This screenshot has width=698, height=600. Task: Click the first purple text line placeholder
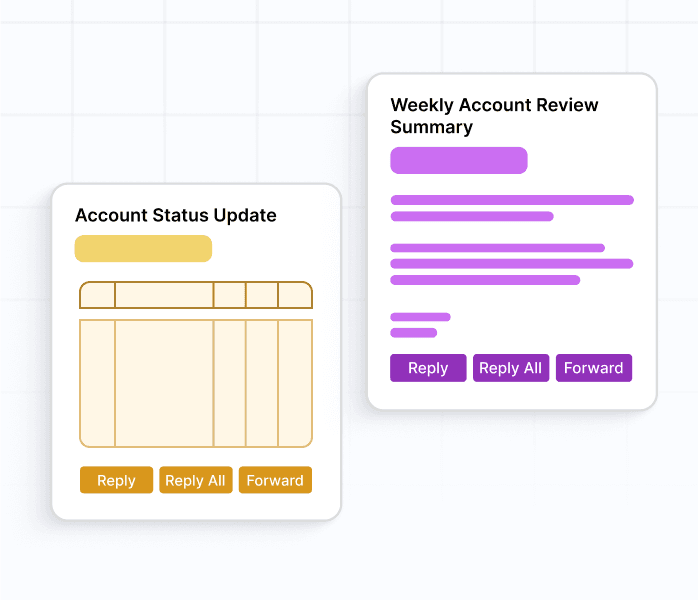pyautogui.click(x=512, y=200)
